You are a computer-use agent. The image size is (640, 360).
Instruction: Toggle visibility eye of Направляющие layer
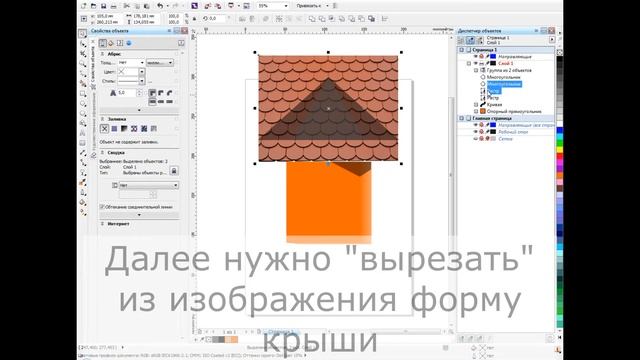point(476,56)
